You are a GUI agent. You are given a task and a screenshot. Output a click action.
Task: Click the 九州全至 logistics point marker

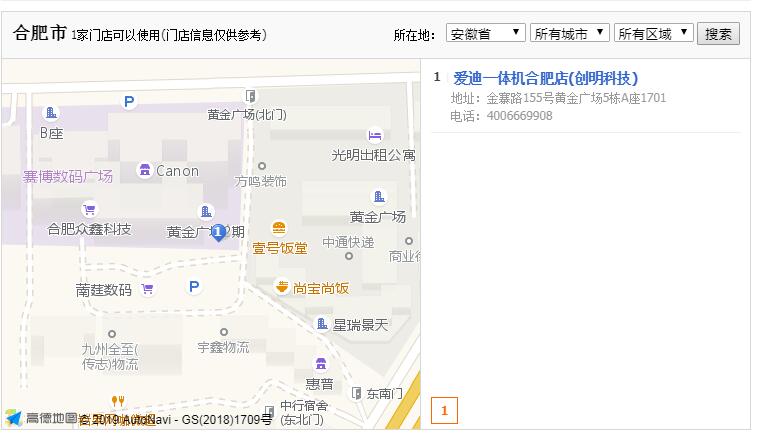[x=112, y=334]
